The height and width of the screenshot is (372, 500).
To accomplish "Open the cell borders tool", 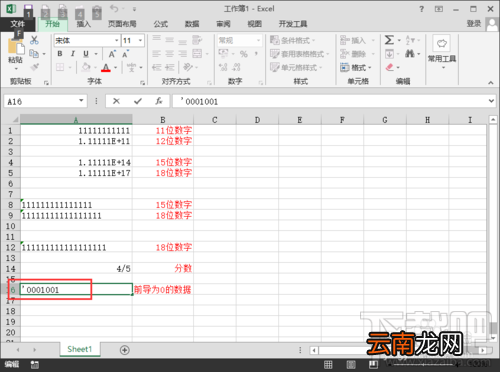I will click(x=60, y=67).
